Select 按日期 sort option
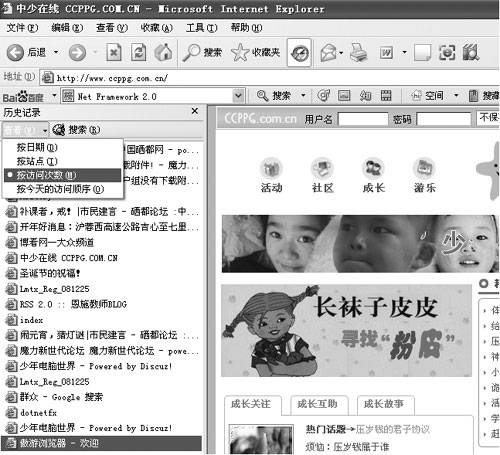500x455 pixels. click(x=62, y=147)
